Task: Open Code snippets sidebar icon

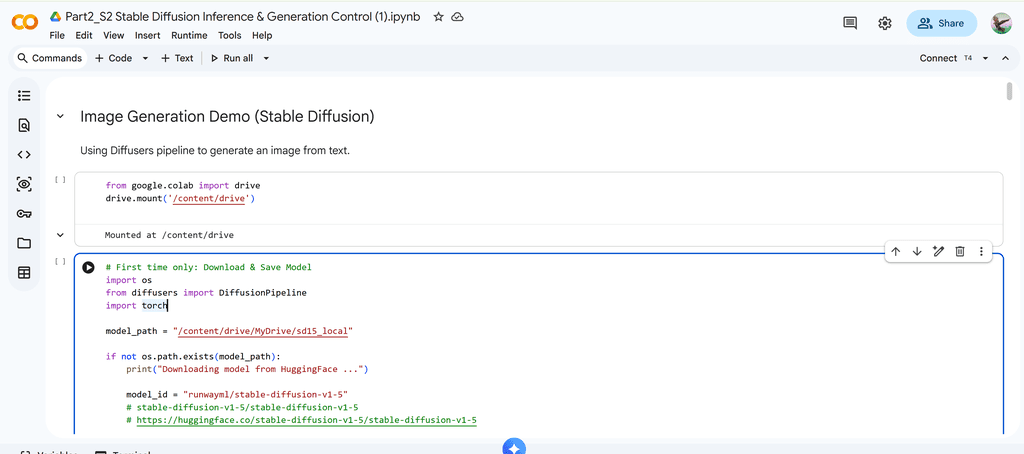Action: coord(24,155)
